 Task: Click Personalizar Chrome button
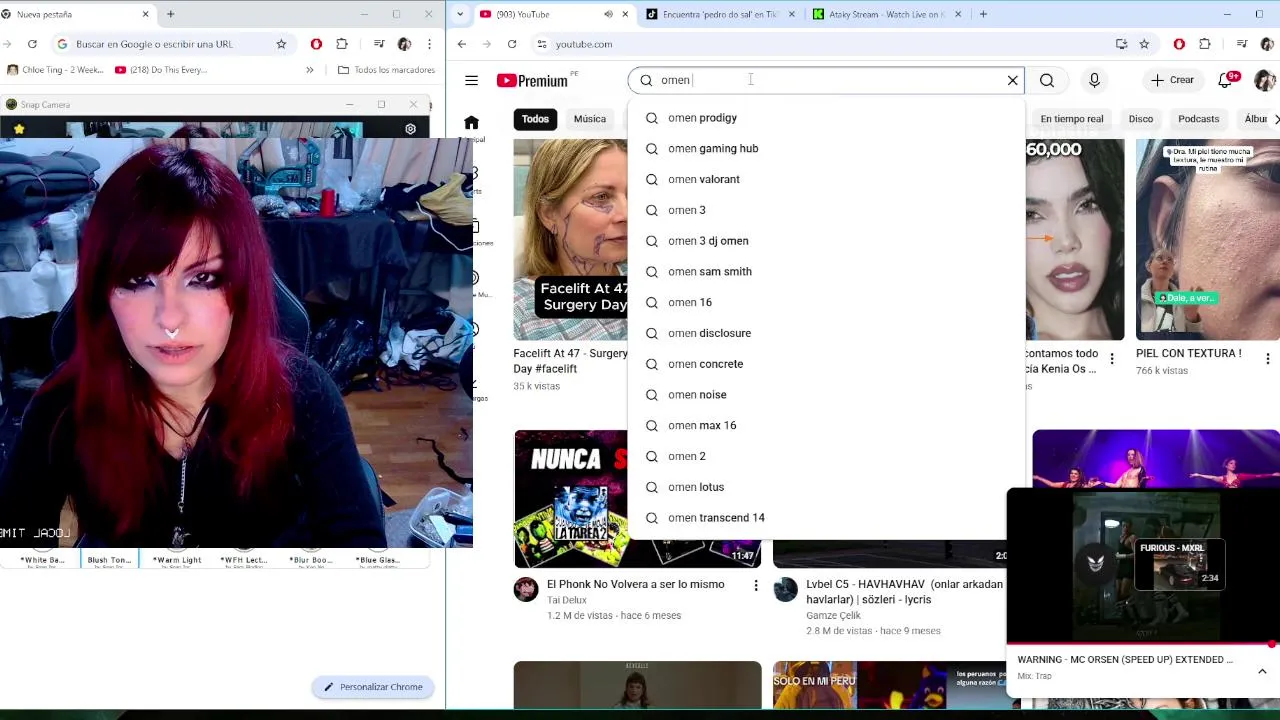click(373, 687)
